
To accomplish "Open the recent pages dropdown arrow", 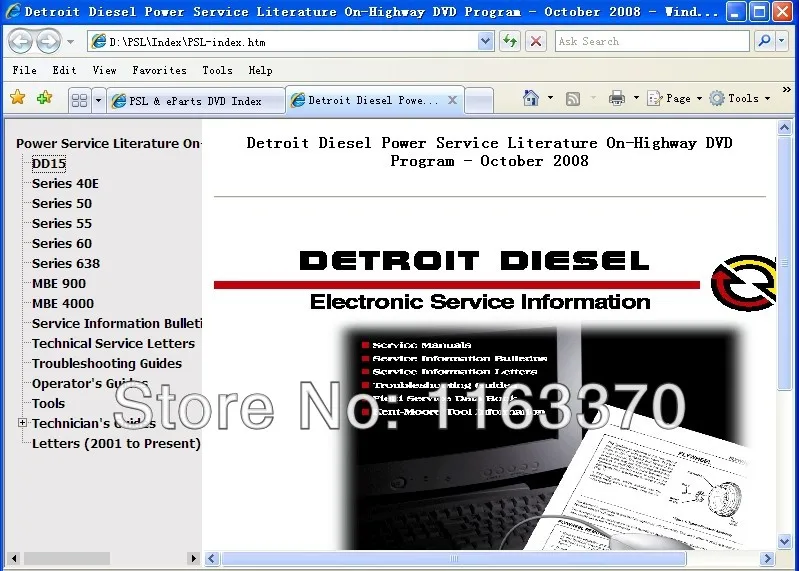I will point(70,42).
